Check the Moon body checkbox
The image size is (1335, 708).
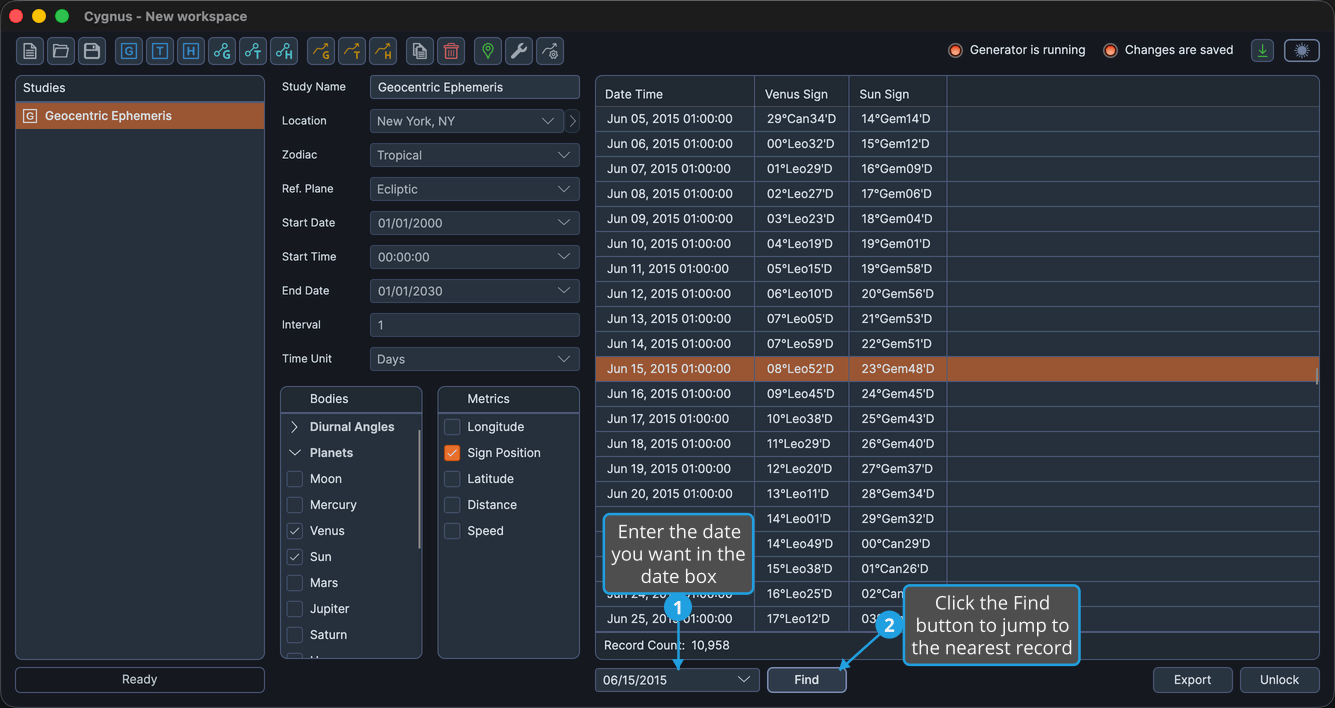(295, 479)
